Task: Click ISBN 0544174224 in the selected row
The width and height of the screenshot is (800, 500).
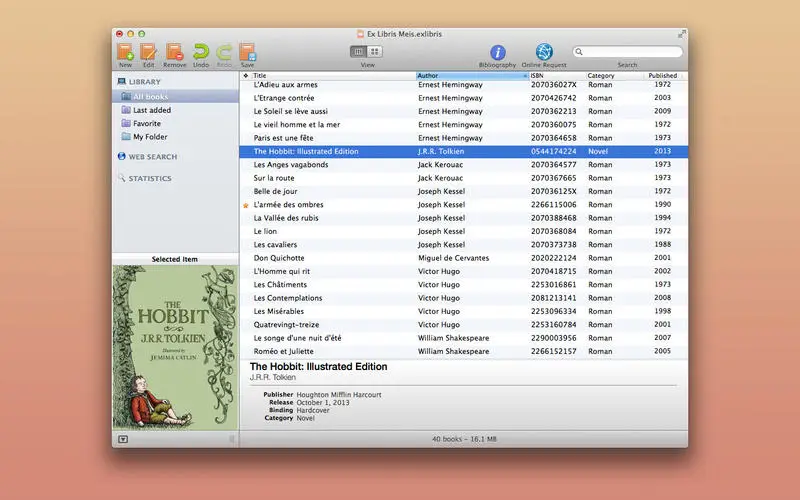Action: (x=554, y=151)
